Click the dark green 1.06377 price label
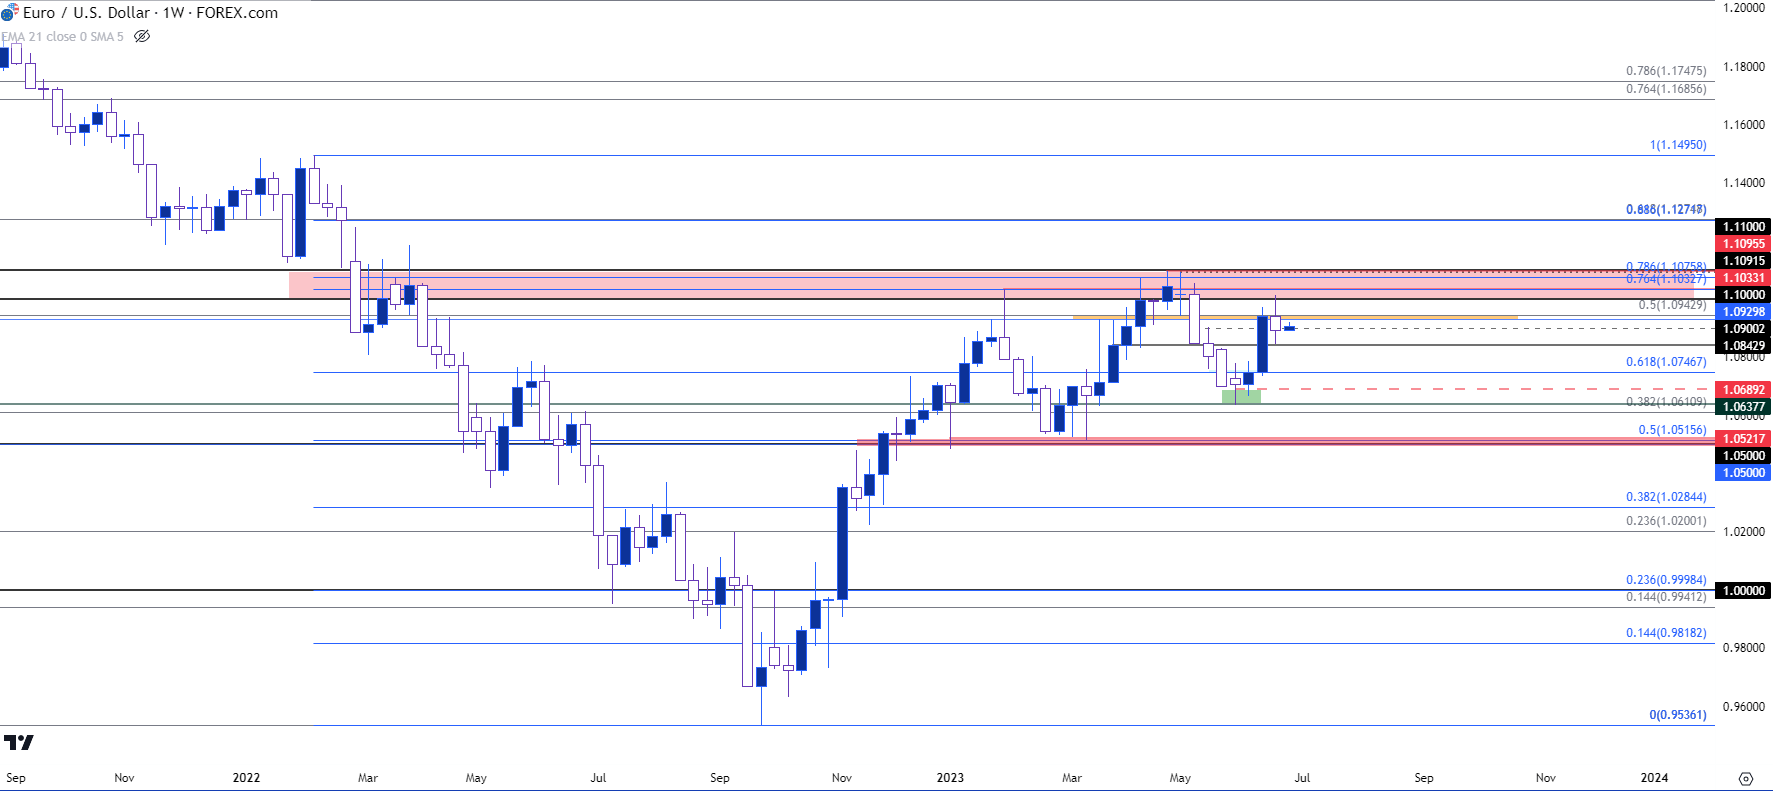This screenshot has height=791, width=1773. 1743,407
